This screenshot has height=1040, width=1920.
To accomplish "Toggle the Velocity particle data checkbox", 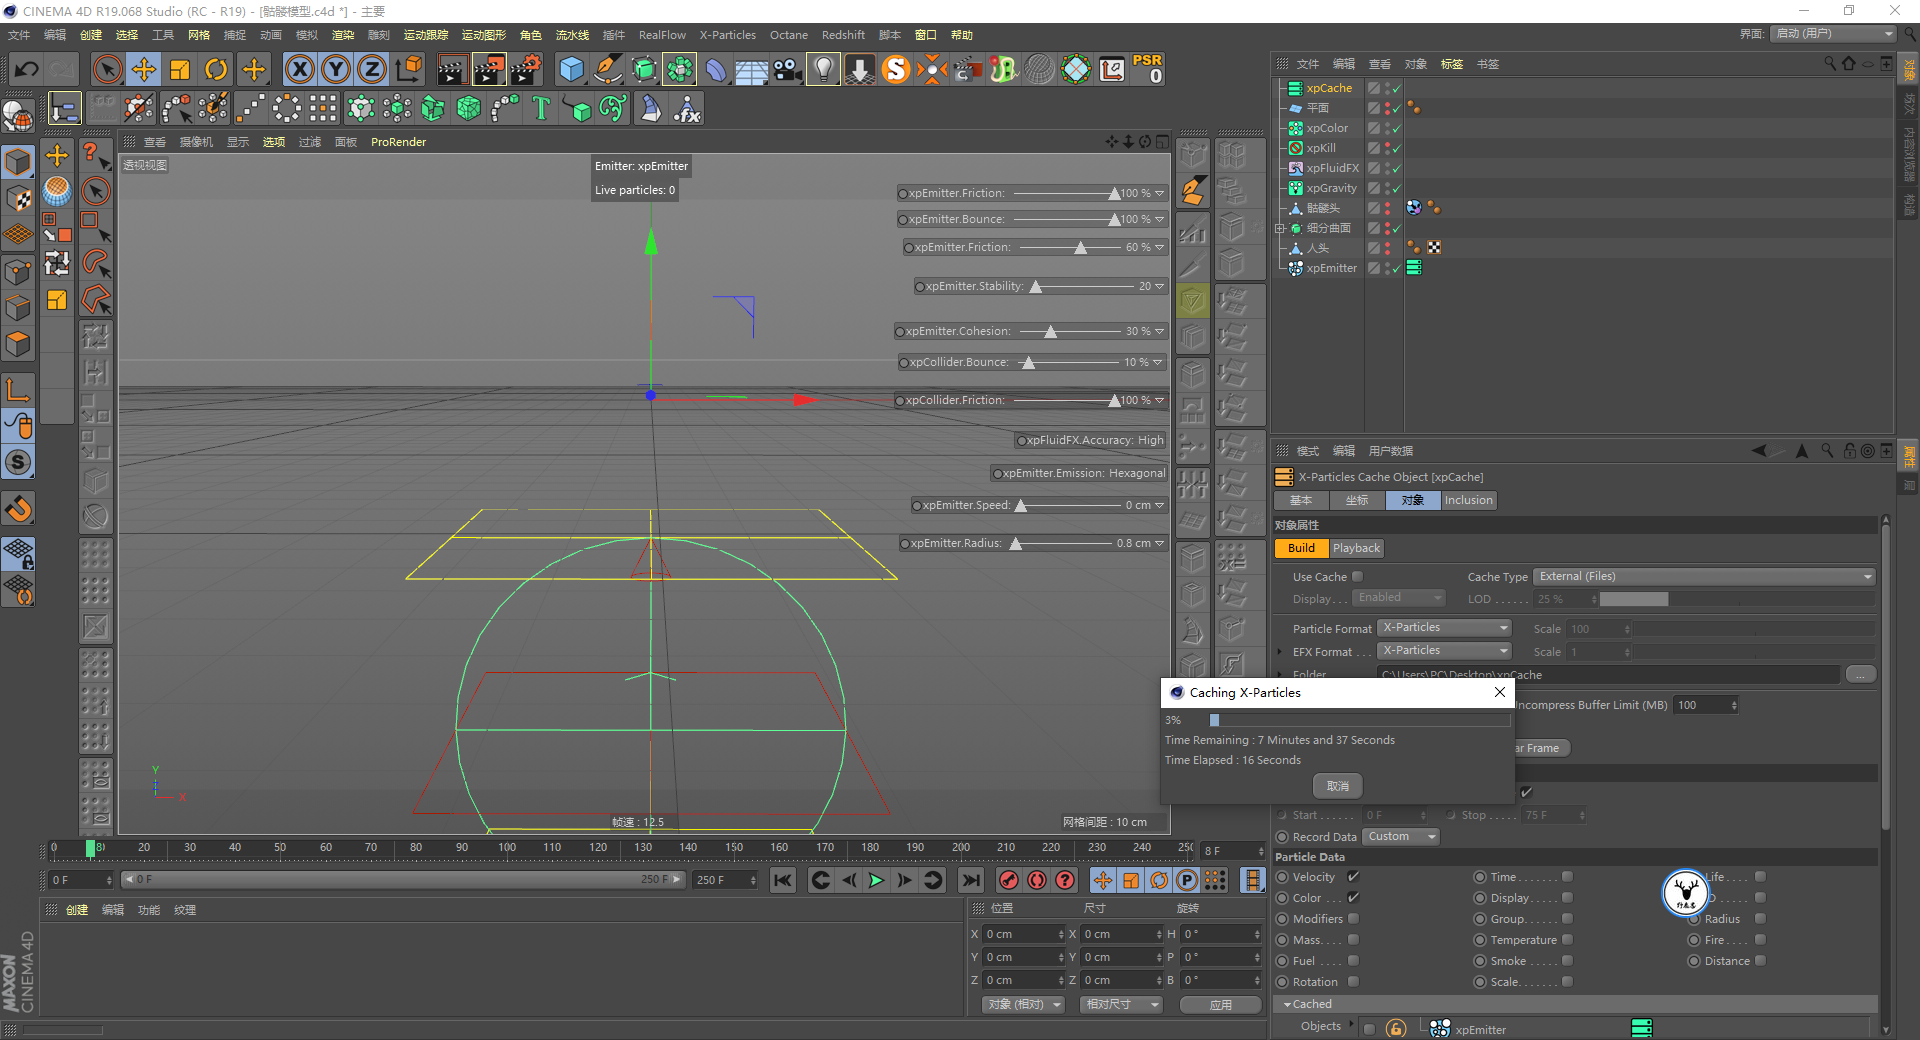I will click(x=1353, y=877).
